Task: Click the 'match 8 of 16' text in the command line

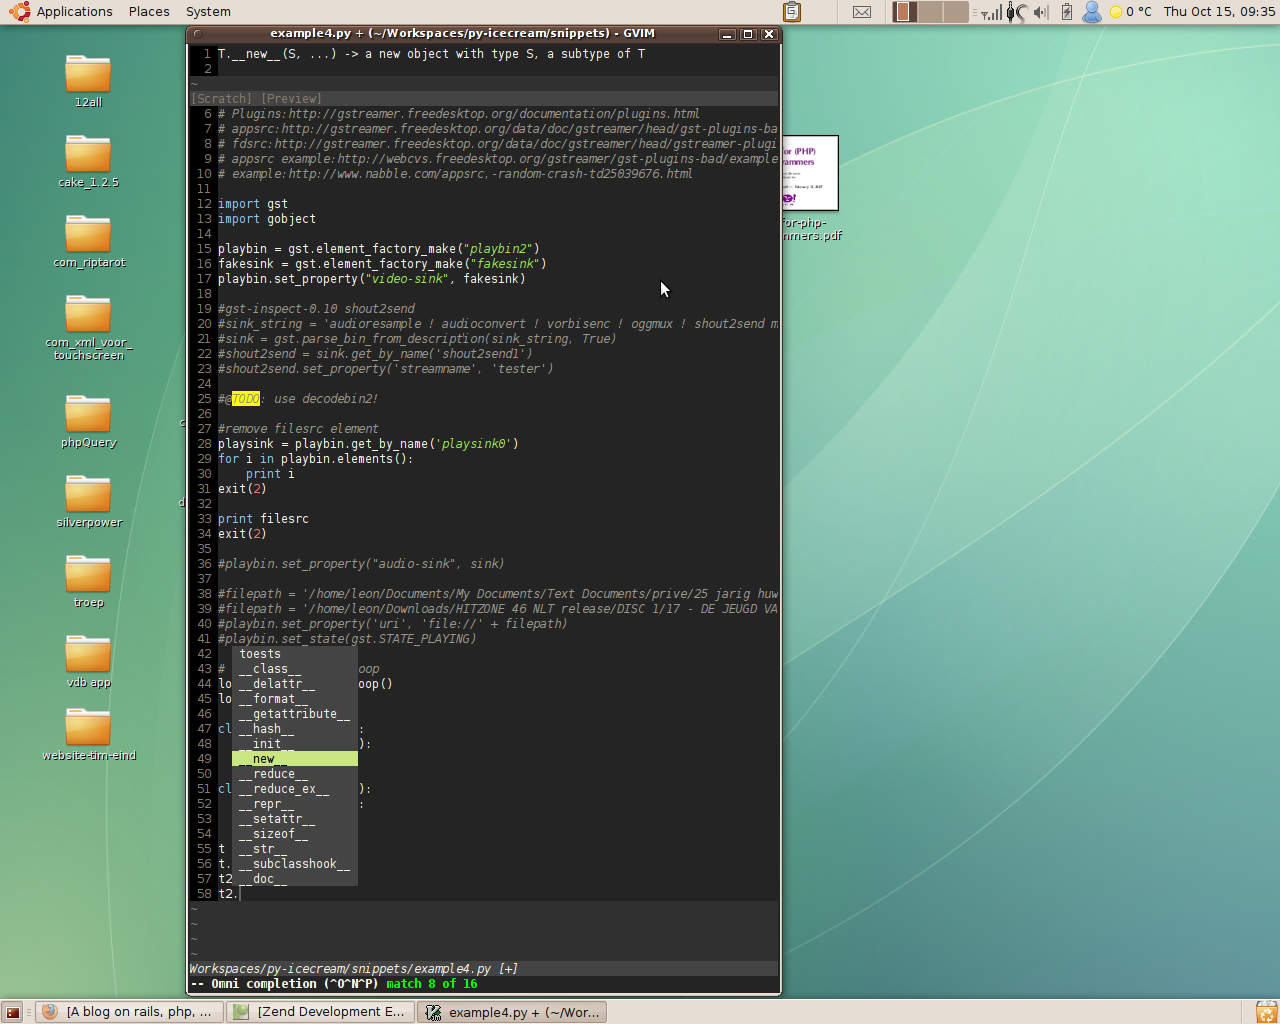Action: [432, 984]
